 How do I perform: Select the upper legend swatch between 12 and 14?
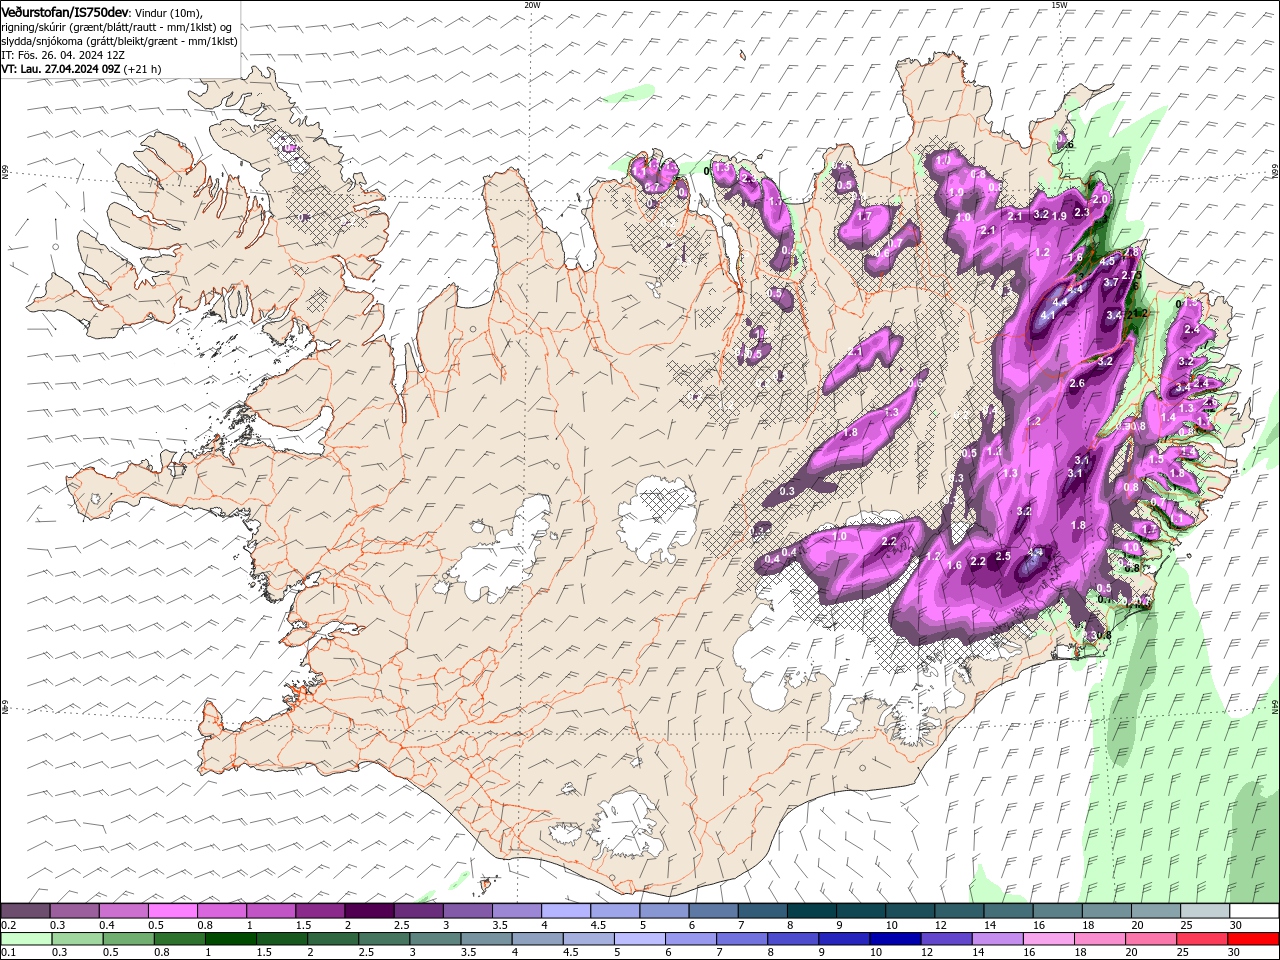click(957, 911)
